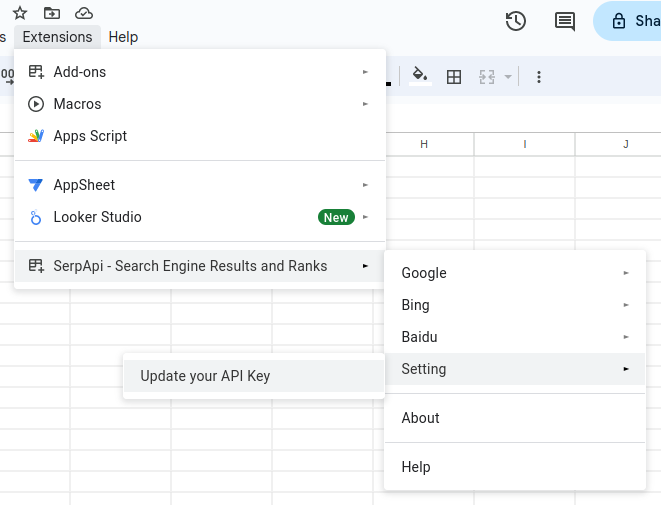Expand the Google submenu
This screenshot has height=505, width=661.
[515, 273]
